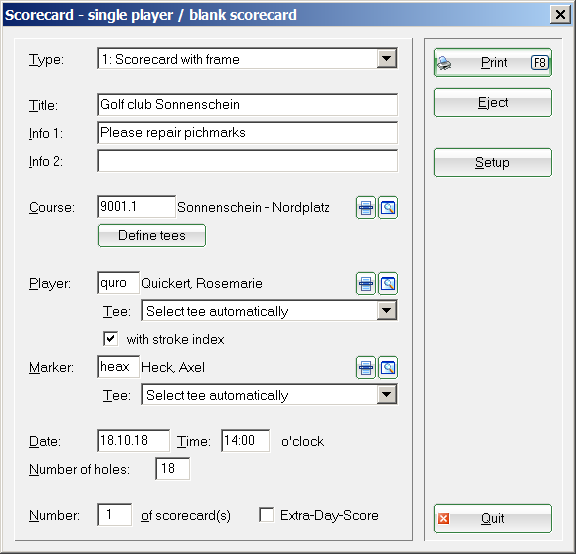This screenshot has height=554, width=576.
Task: Click into the Info 2 field
Action: coord(247,161)
